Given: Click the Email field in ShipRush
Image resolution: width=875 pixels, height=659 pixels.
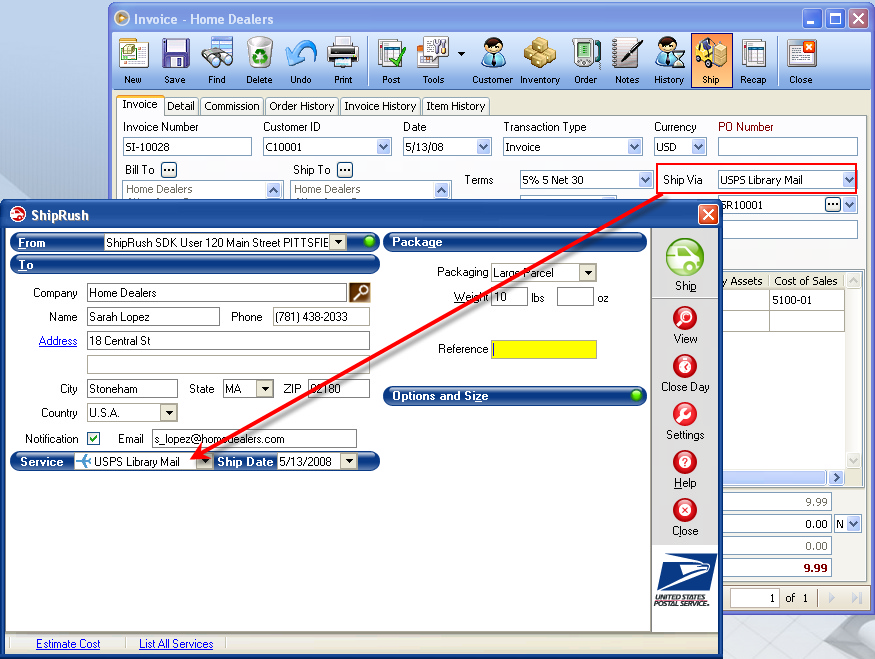Looking at the screenshot, I should click(254, 439).
